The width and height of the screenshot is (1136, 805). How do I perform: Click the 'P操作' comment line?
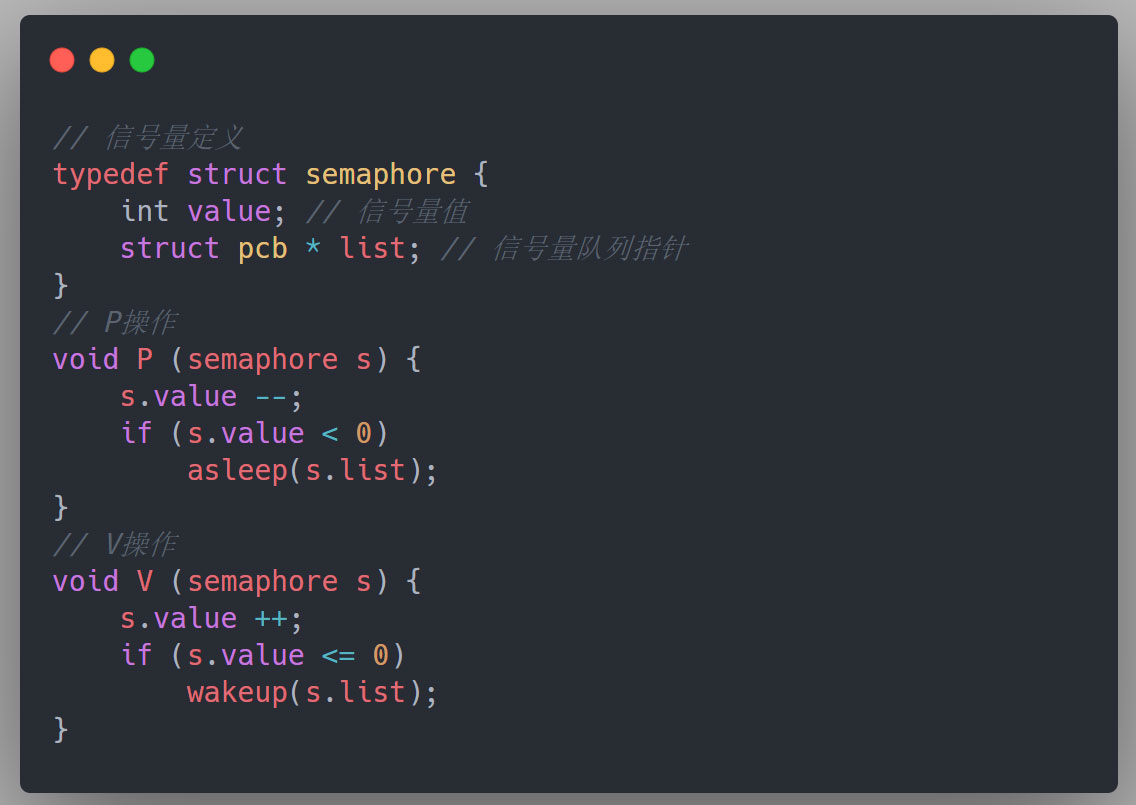coord(114,322)
